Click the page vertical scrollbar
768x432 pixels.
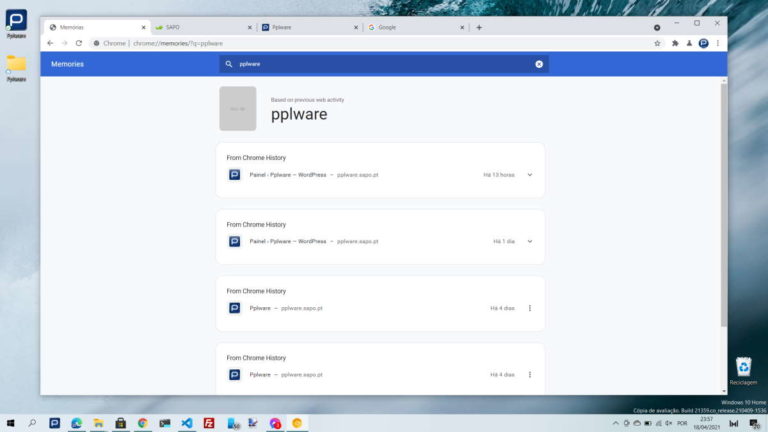pyautogui.click(x=723, y=200)
